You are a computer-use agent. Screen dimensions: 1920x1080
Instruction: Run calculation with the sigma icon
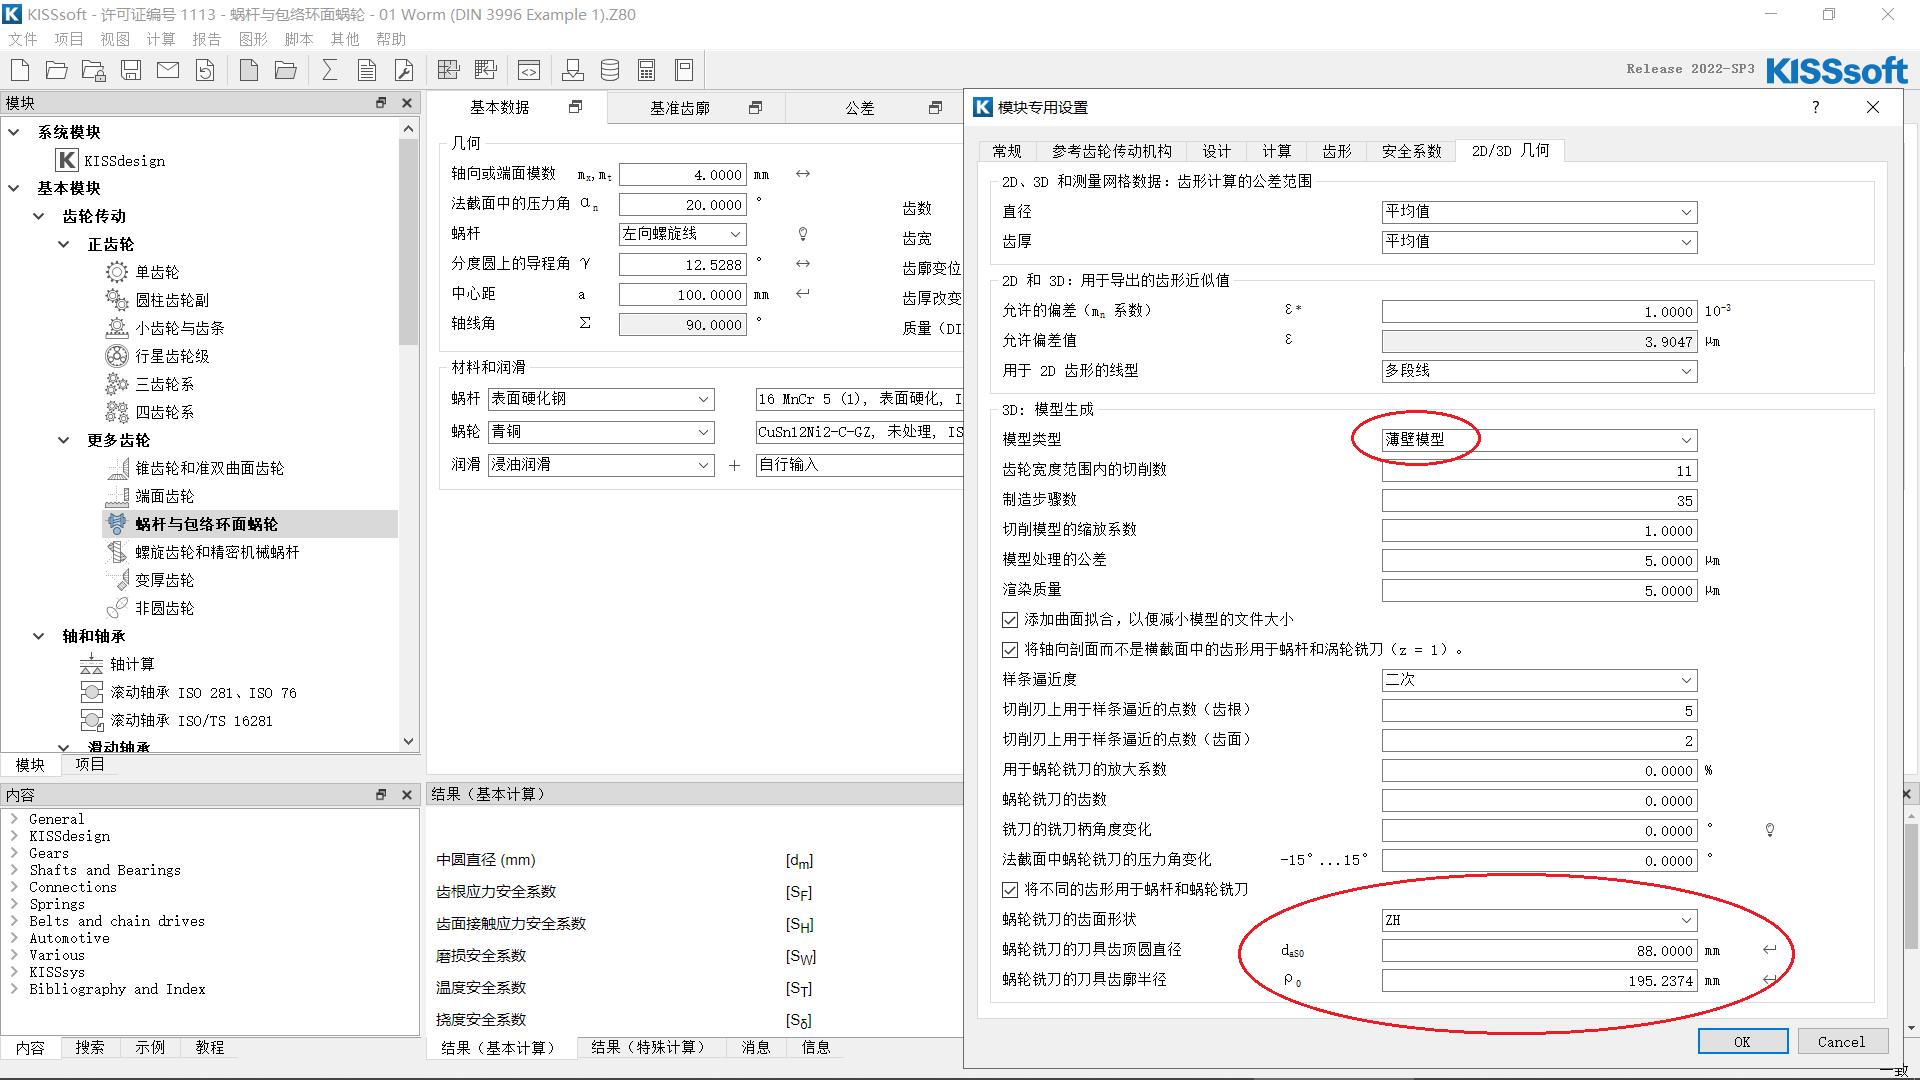(x=330, y=70)
